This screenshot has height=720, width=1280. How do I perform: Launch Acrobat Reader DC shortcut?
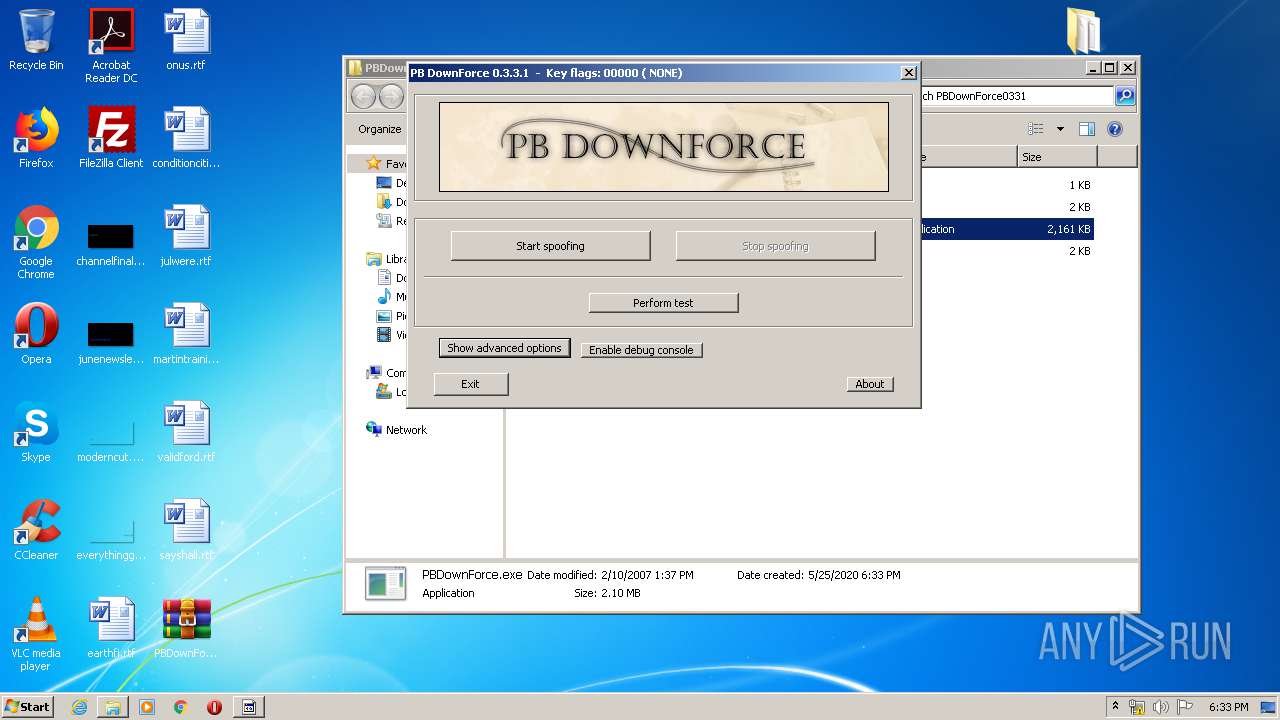coord(111,46)
